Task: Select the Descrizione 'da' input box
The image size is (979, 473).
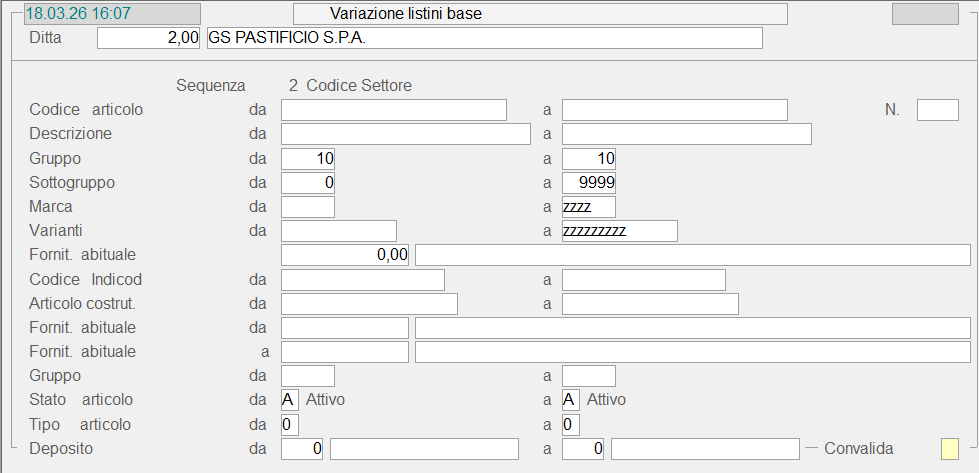Action: [405, 134]
